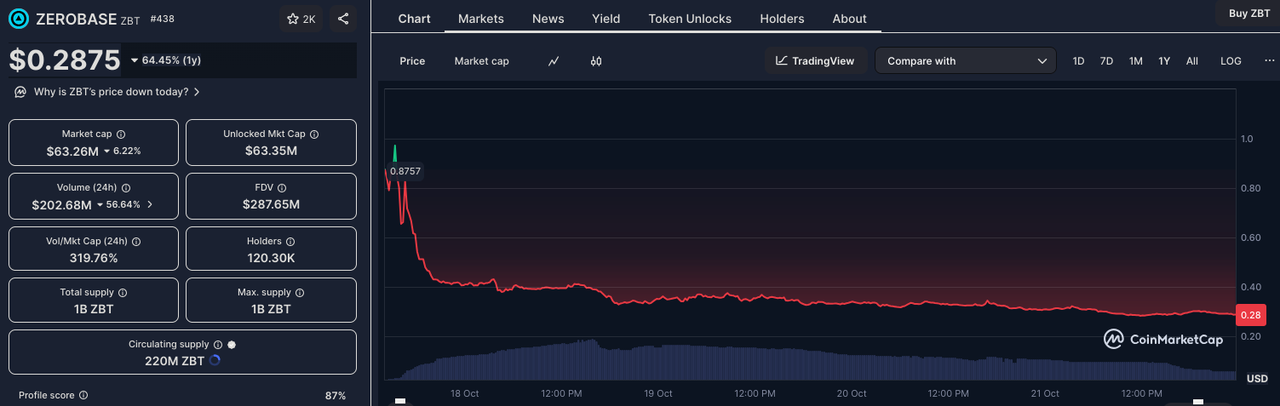This screenshot has height=406, width=1280.
Task: Click the ZEROBASE coin logo icon
Action: point(19,18)
